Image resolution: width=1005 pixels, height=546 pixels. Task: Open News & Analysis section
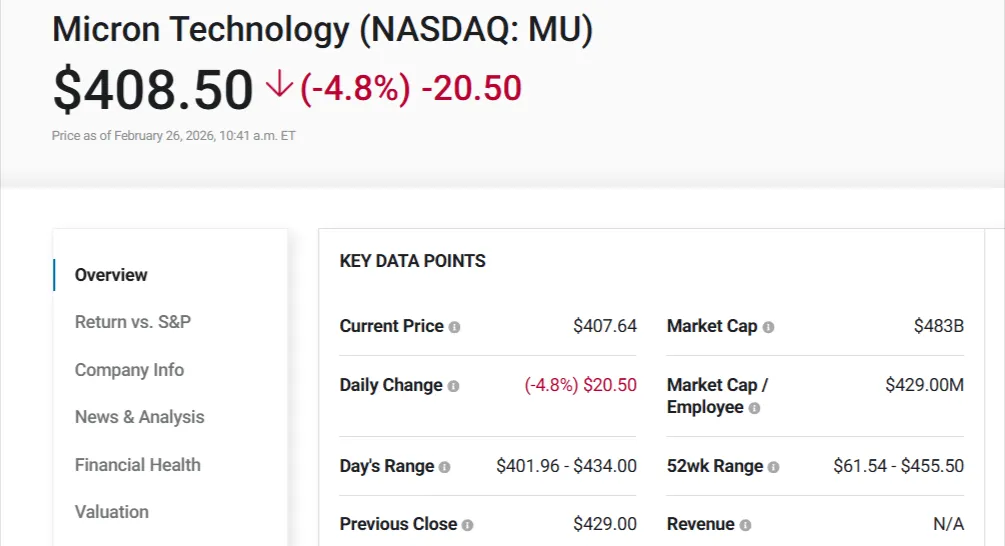click(139, 417)
